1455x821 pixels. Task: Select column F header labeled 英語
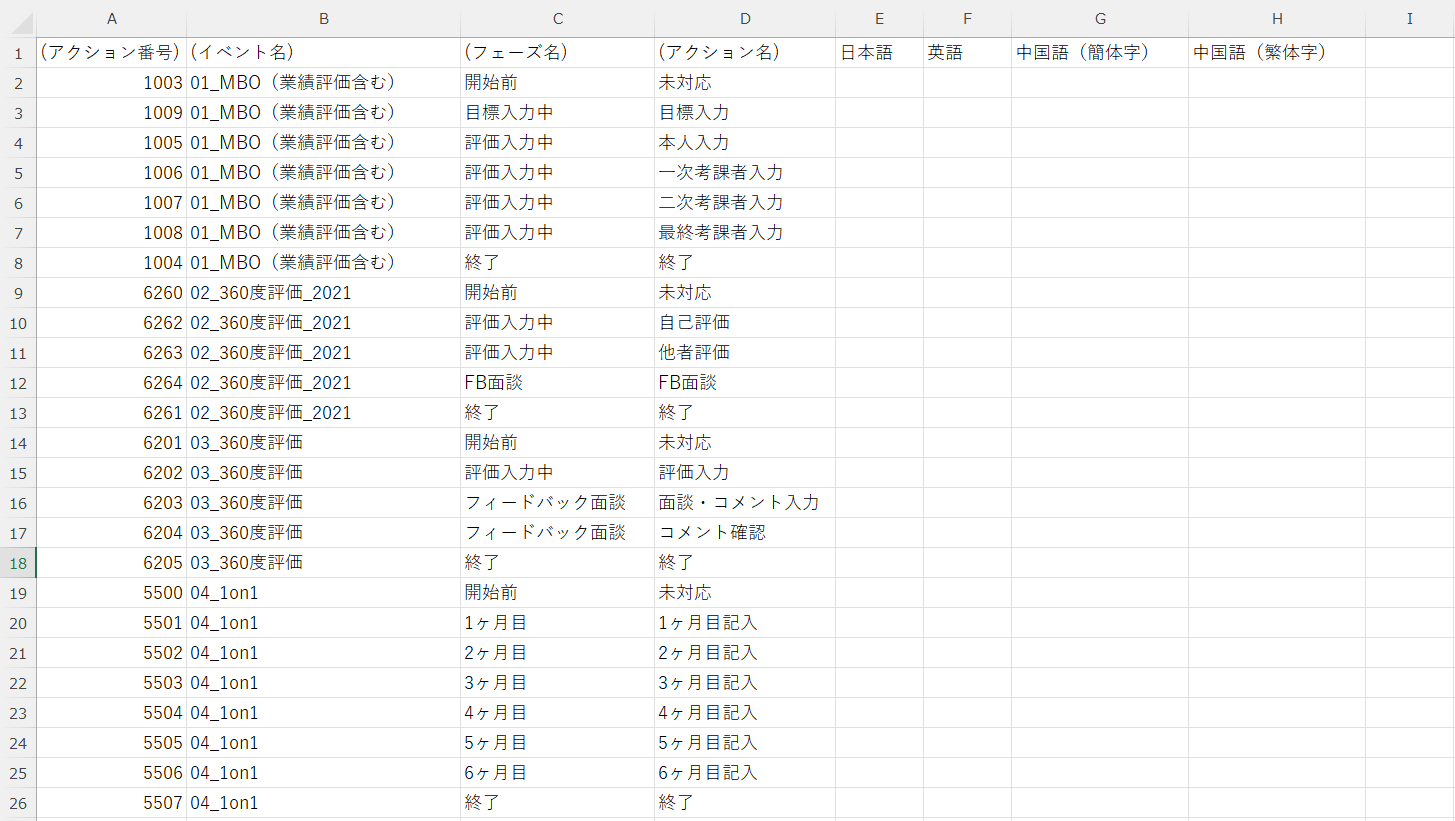[x=967, y=18]
